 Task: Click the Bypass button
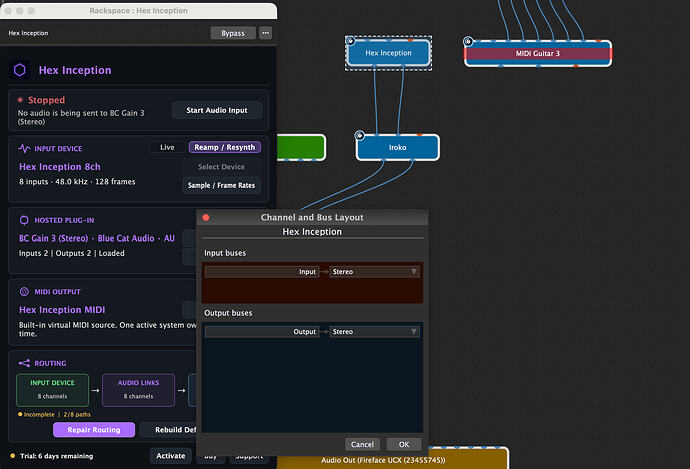[x=233, y=33]
